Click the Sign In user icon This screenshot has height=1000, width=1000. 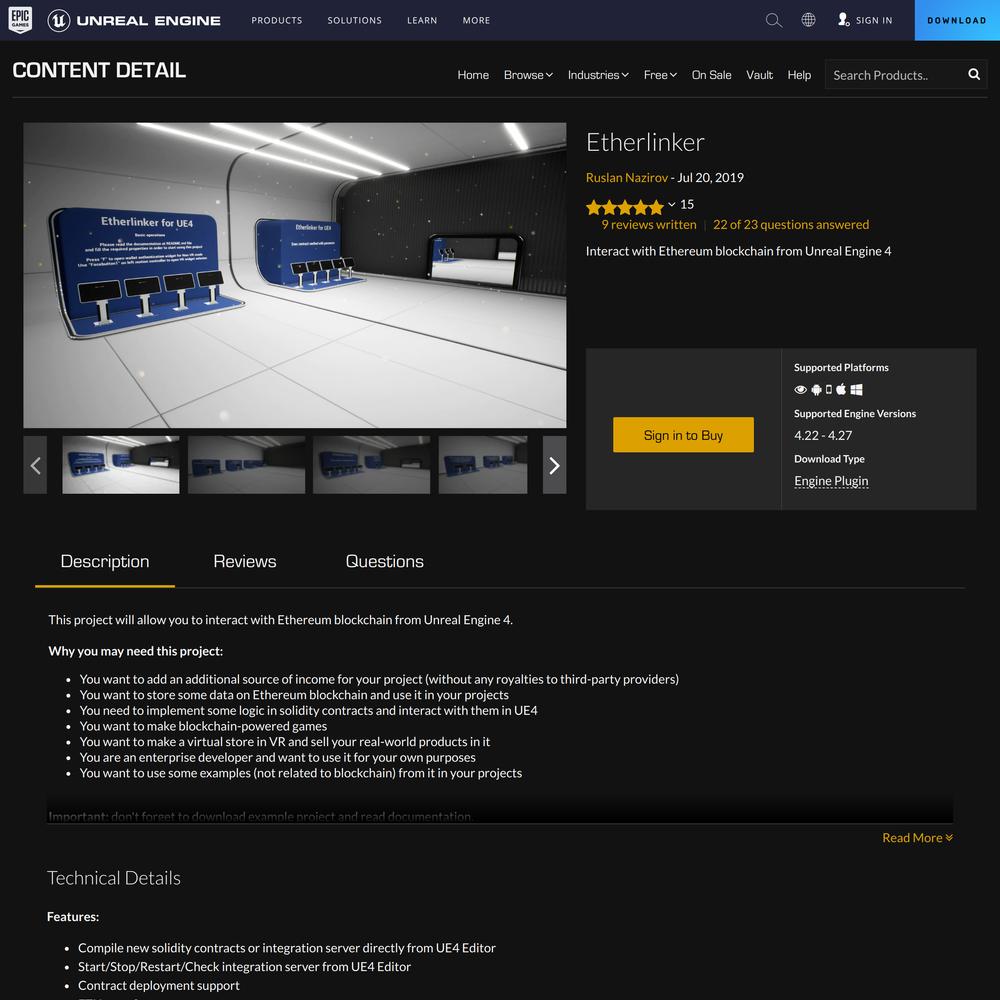843,20
